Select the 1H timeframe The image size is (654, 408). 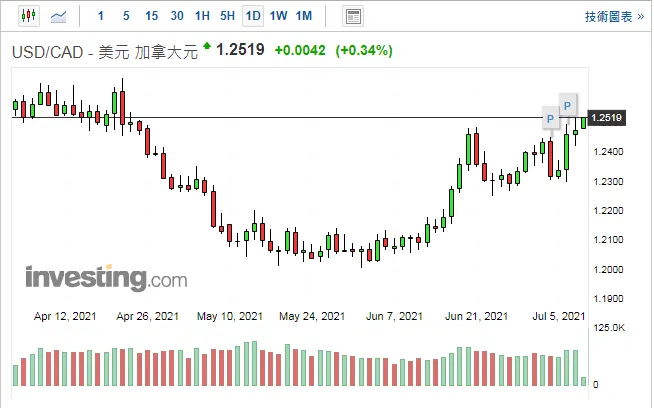(202, 16)
